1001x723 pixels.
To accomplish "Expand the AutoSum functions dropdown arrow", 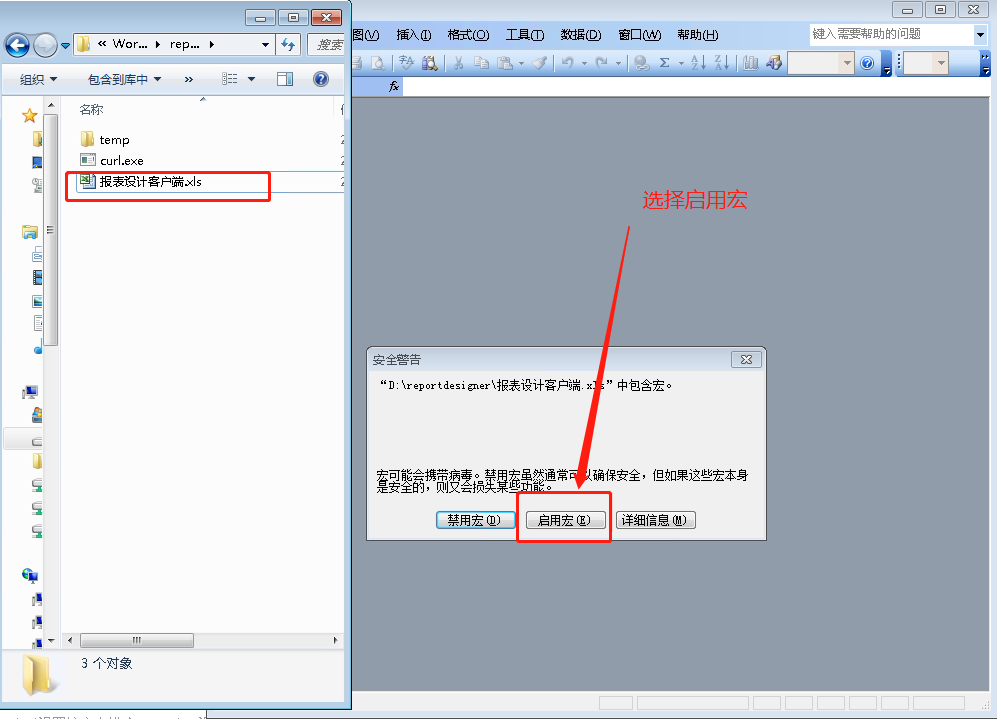I will coord(681,63).
